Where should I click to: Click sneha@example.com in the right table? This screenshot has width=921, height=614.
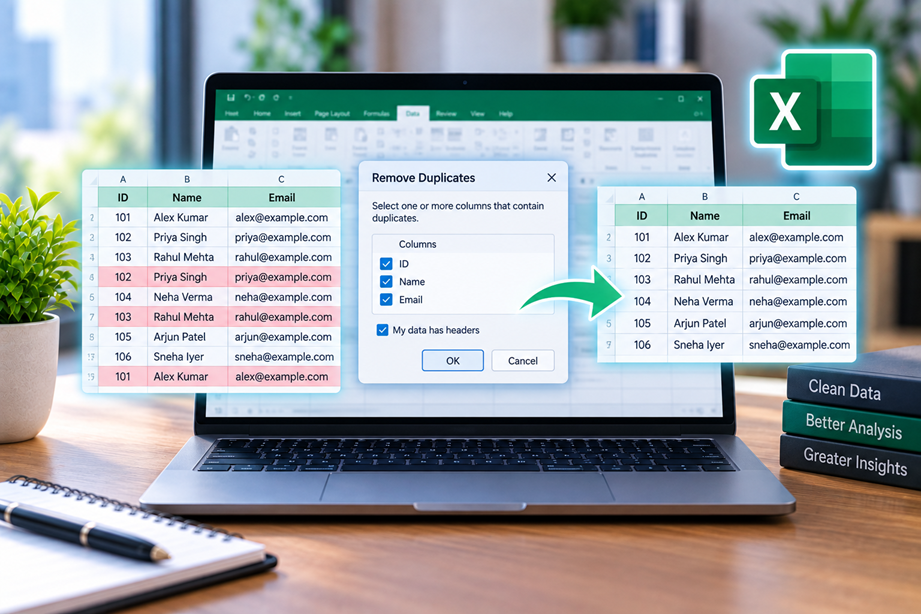[799, 345]
